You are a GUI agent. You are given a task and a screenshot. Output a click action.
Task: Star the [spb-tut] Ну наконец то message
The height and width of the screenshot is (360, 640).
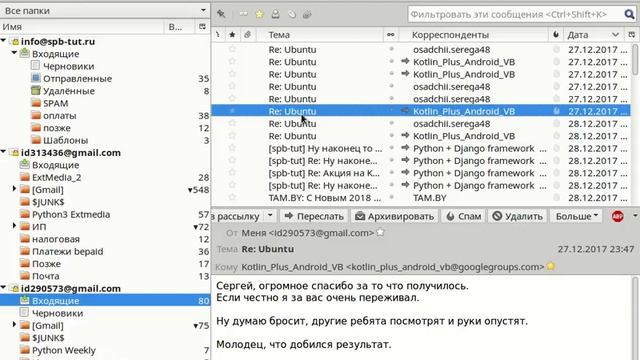(232, 148)
